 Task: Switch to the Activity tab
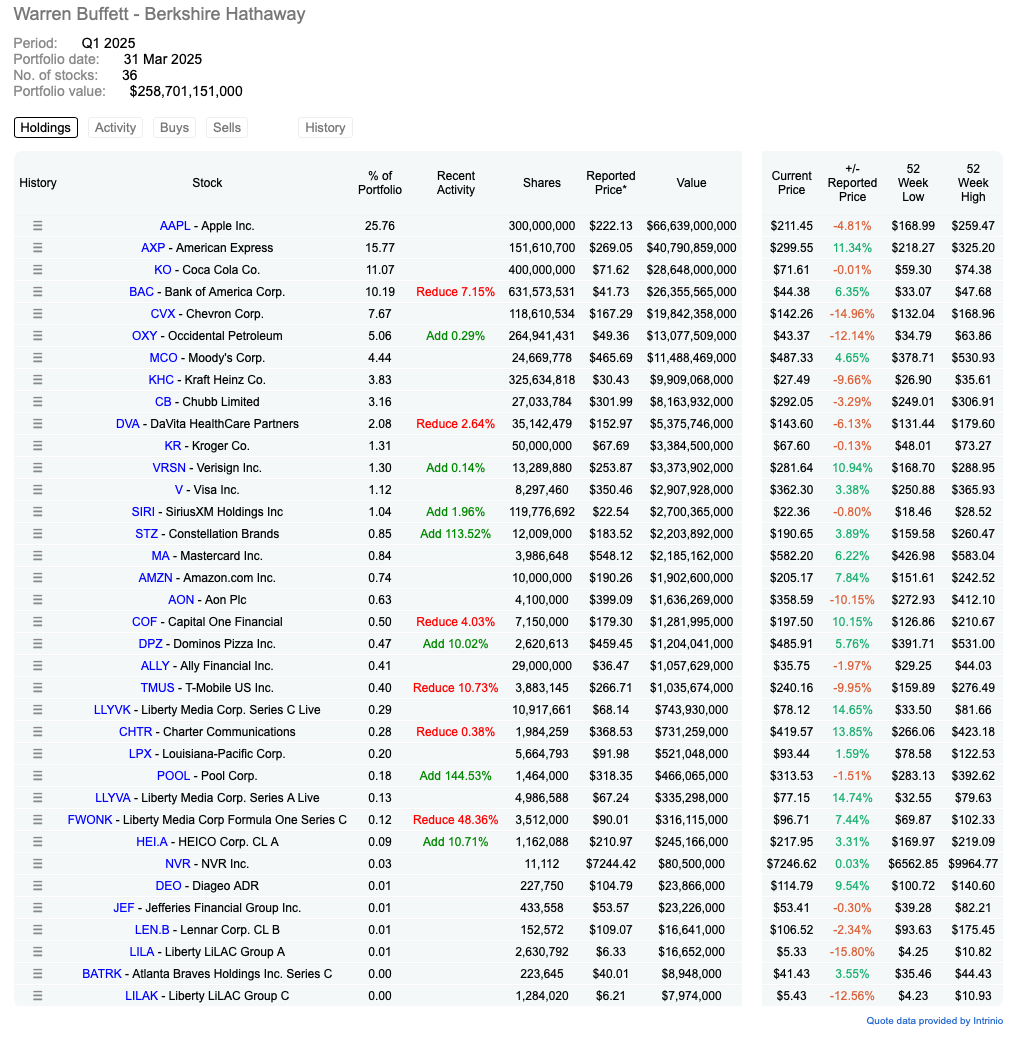[x=115, y=127]
